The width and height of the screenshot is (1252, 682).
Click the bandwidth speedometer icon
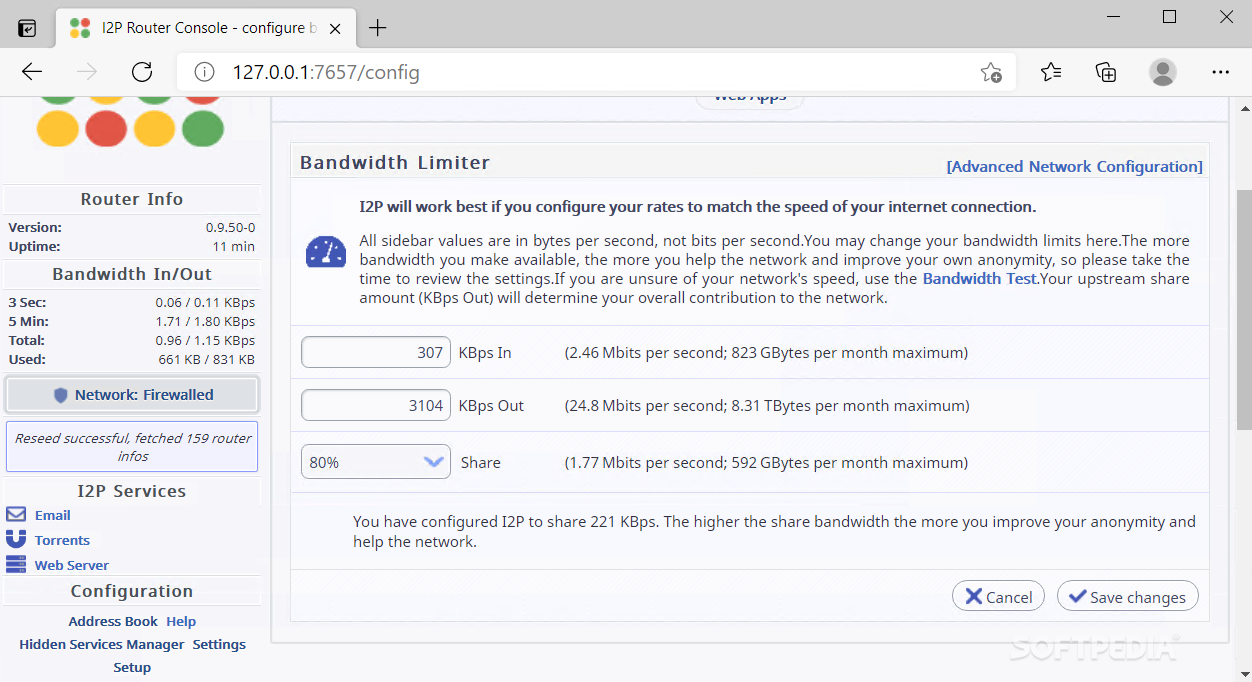325,251
